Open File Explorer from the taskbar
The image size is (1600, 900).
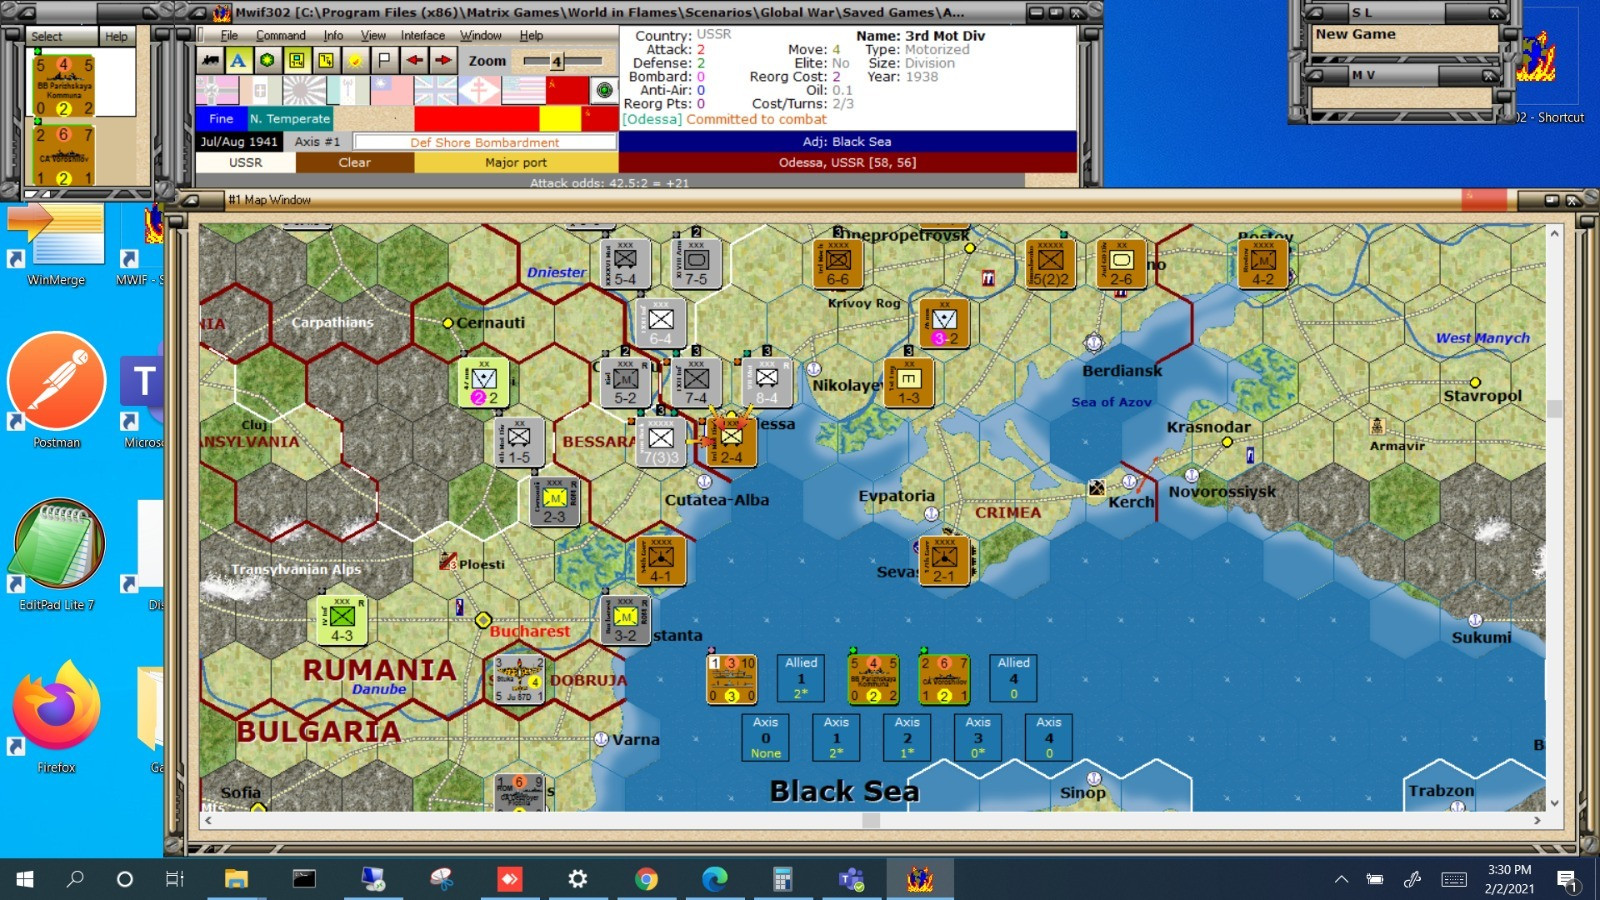point(236,879)
